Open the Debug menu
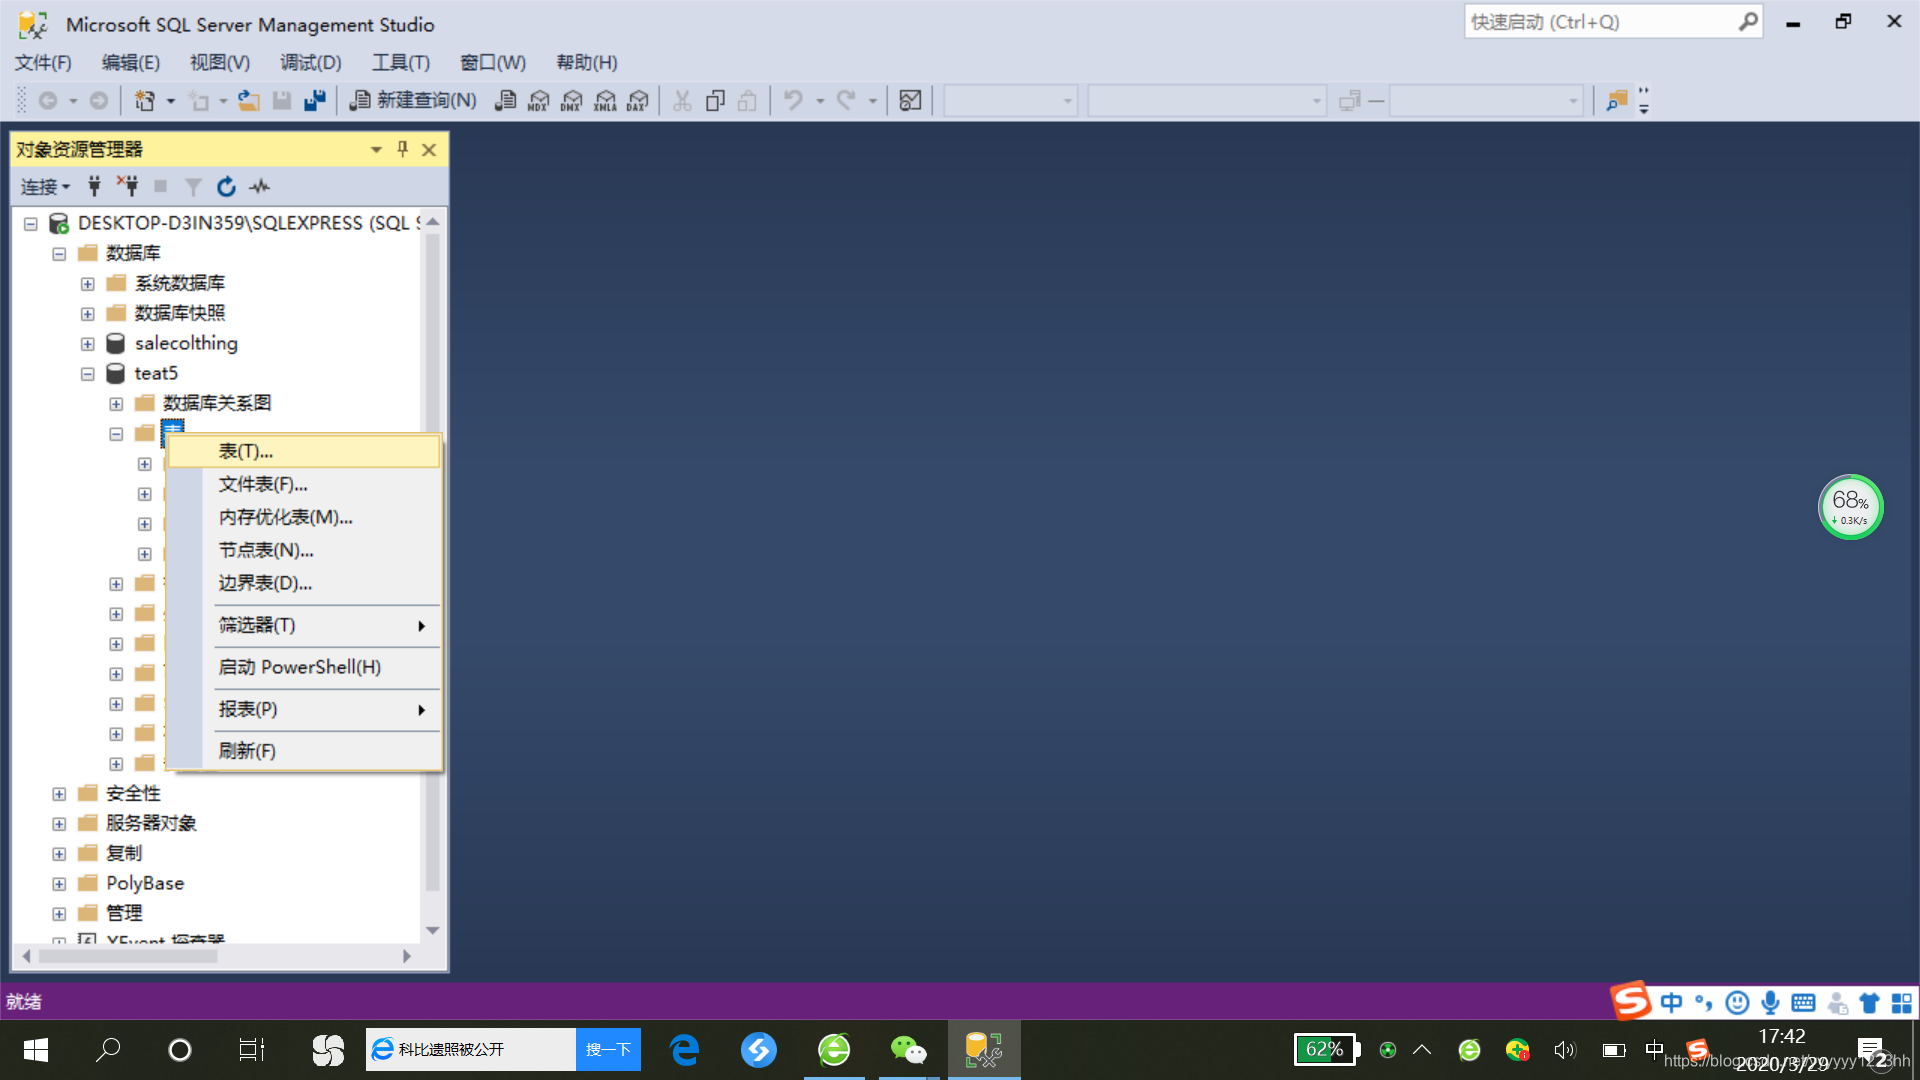The height and width of the screenshot is (1080, 1920). pos(310,62)
